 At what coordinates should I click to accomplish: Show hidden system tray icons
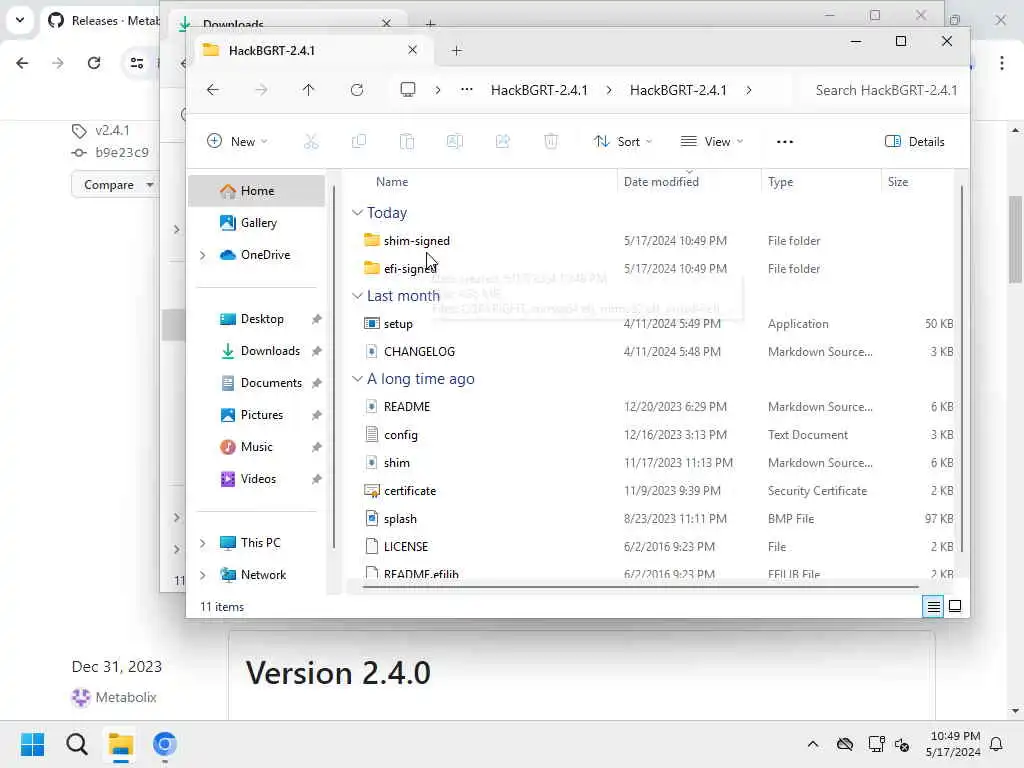tap(813, 744)
